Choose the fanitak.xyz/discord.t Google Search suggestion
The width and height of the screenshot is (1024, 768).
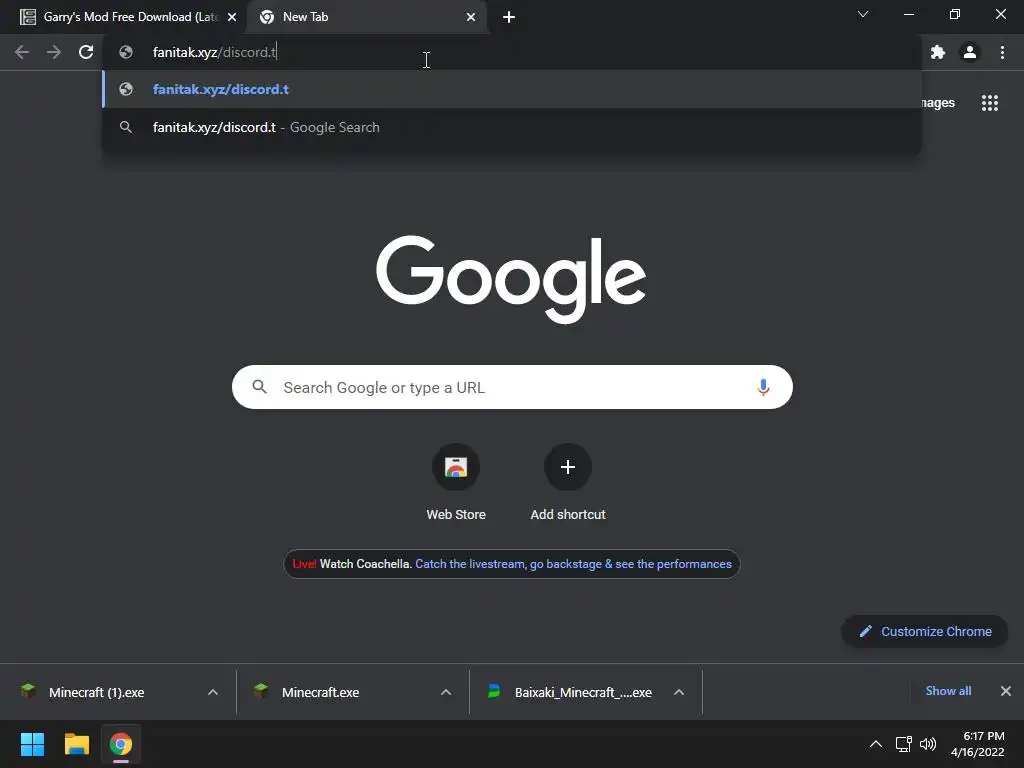point(512,127)
